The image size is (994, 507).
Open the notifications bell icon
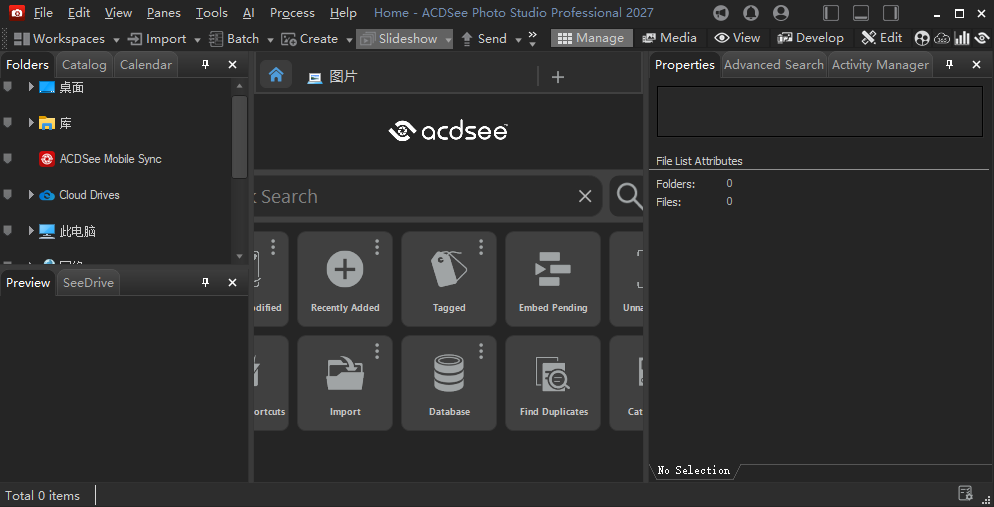[x=751, y=13]
